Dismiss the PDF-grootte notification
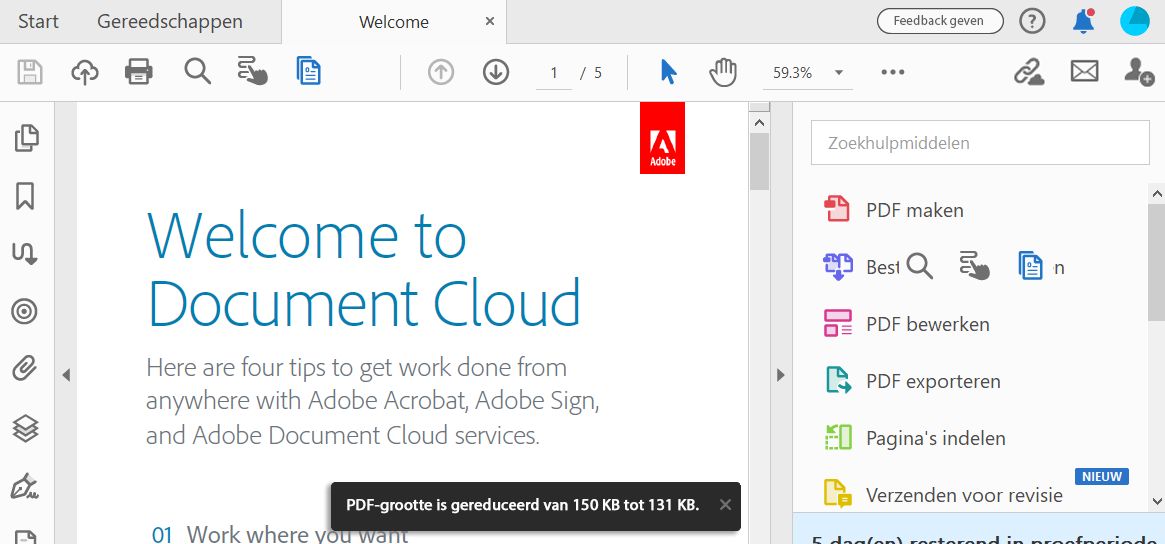Viewport: 1165px width, 544px height. (x=725, y=504)
